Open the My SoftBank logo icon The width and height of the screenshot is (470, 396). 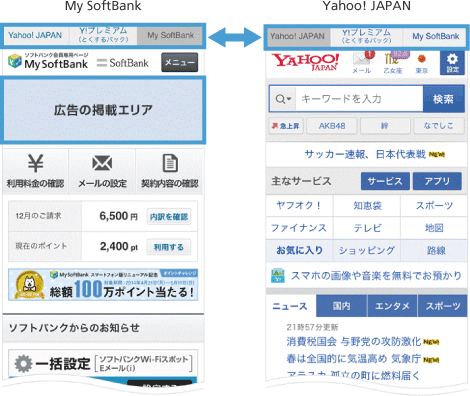click(15, 61)
